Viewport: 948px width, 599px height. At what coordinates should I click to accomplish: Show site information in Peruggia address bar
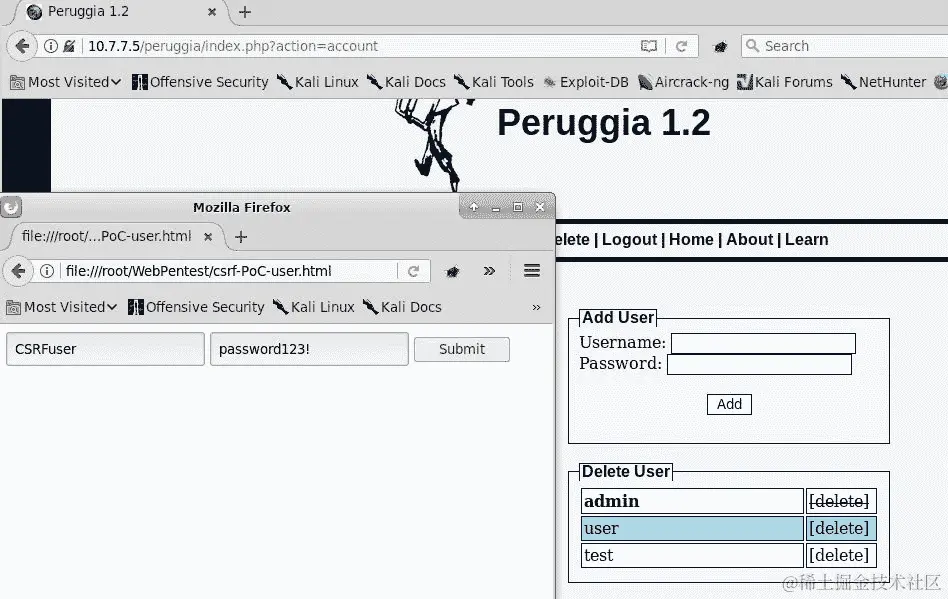51,46
